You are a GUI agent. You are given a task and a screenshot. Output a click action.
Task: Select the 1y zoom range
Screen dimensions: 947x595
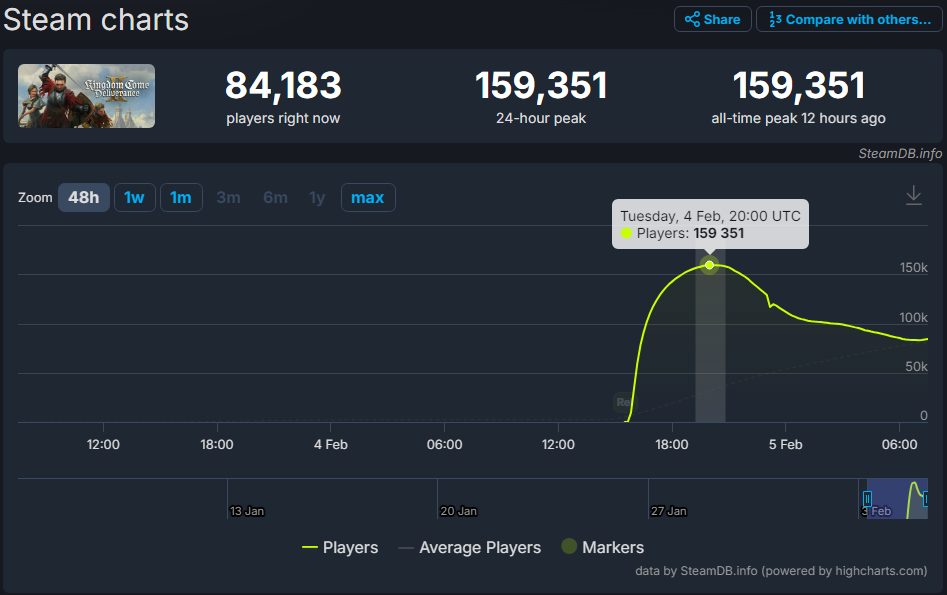coord(317,198)
